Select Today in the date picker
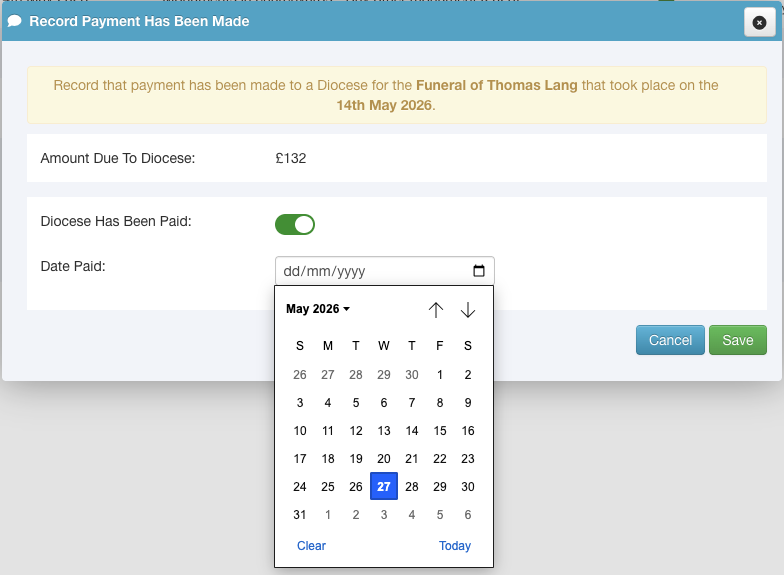784x575 pixels. [454, 546]
